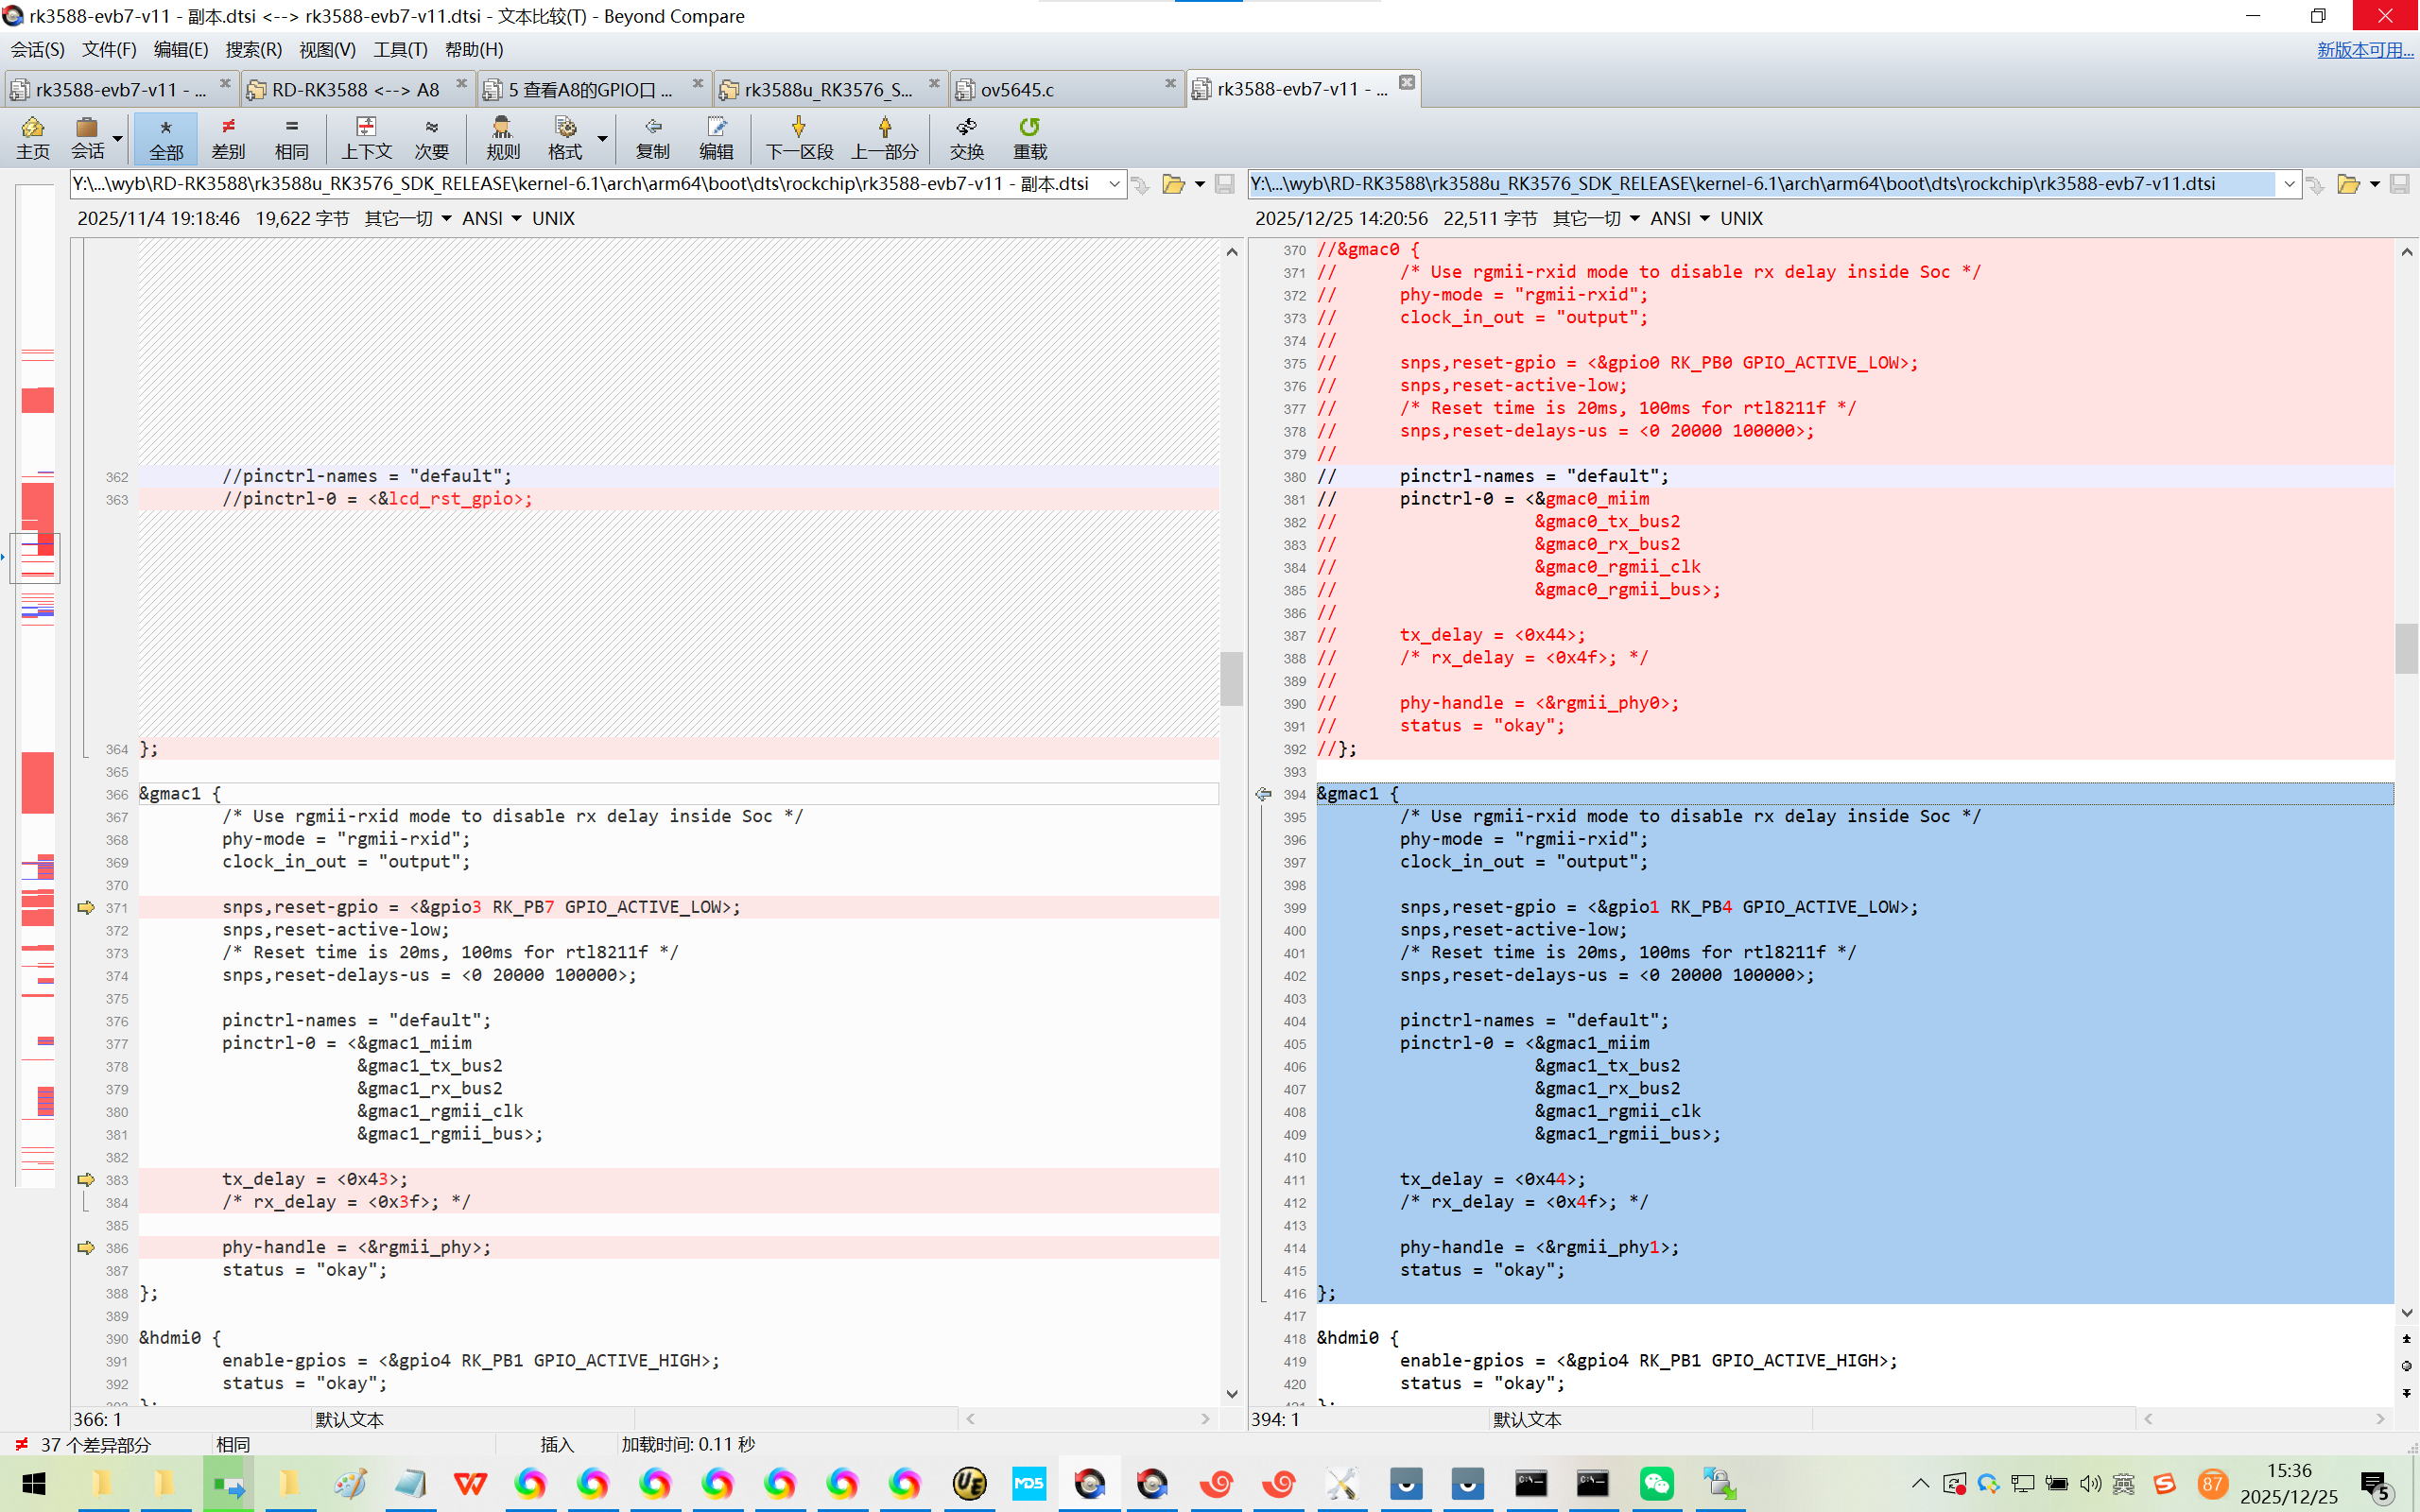Click the Swap sides (交换) icon
The image size is (2420, 1512).
[966, 137]
